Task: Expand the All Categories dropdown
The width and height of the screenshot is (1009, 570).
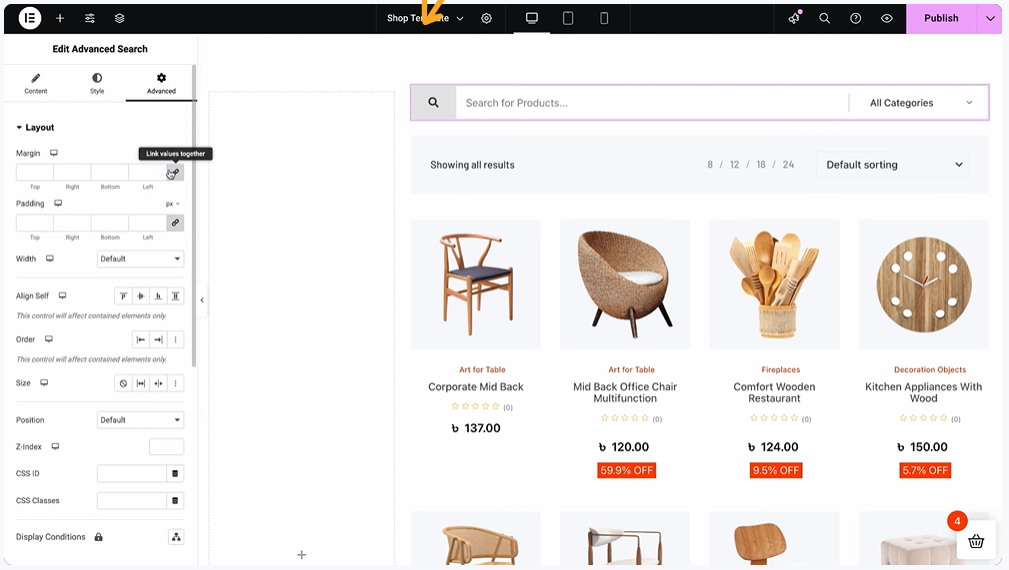Action: pos(920,103)
